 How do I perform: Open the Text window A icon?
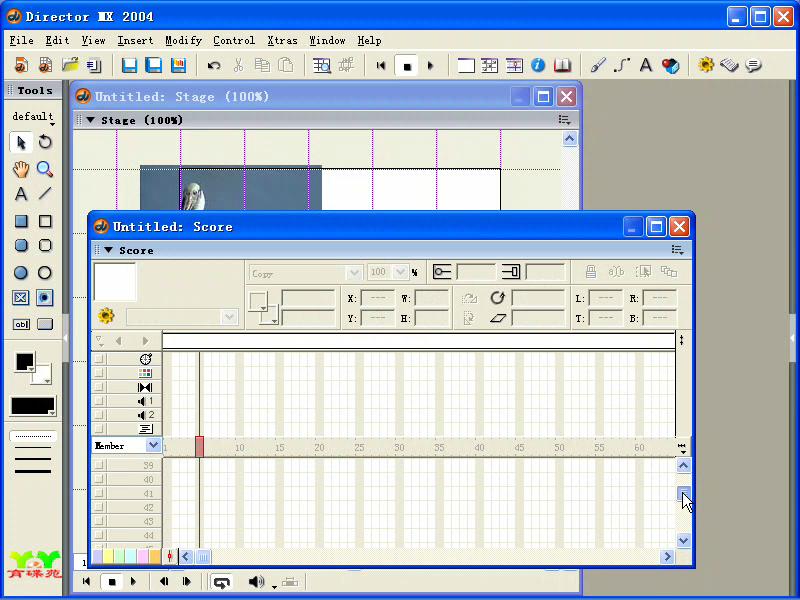click(646, 65)
